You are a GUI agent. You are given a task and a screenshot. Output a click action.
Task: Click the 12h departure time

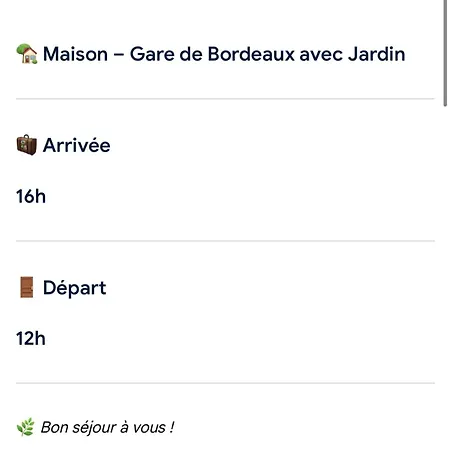coord(31,339)
